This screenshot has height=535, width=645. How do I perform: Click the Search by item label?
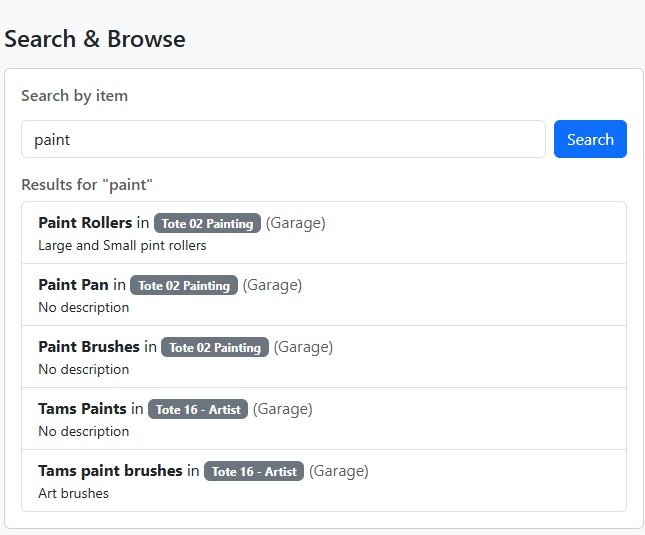(x=74, y=96)
